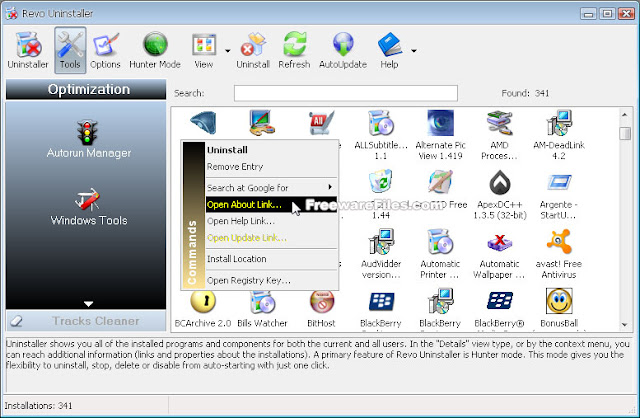Refresh the program list
The width and height of the screenshot is (640, 418).
[294, 50]
